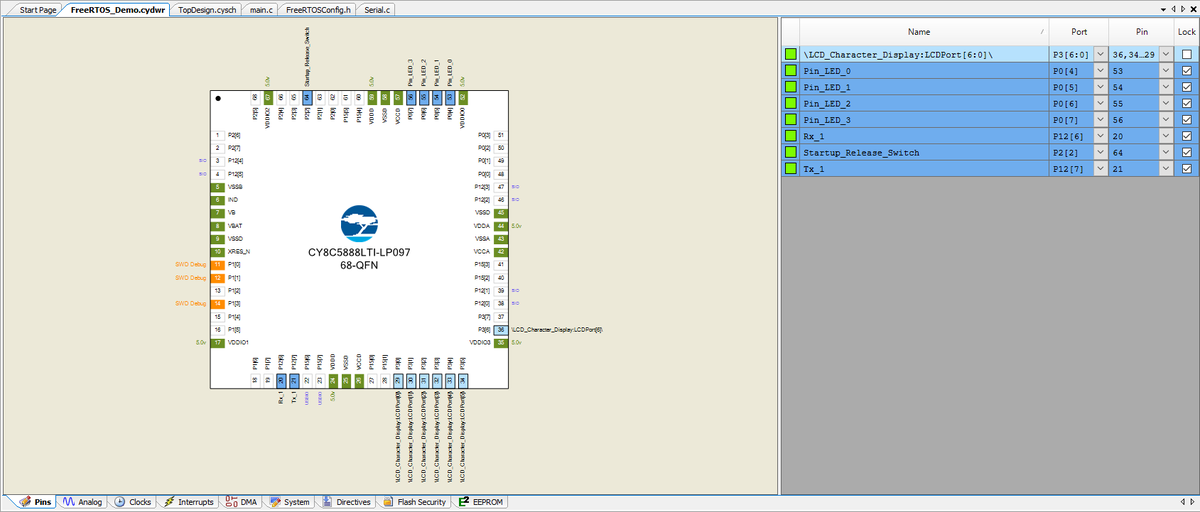Select the Startup_Release_Switch name cell
The height and width of the screenshot is (512, 1200).
pyautogui.click(x=924, y=152)
